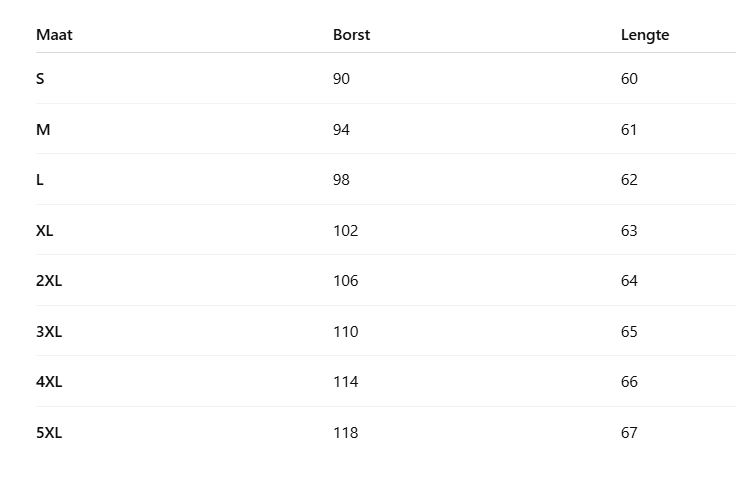Viewport: 736px width, 484px height.
Task: Click Lengte value 62 for size L
Action: (629, 180)
